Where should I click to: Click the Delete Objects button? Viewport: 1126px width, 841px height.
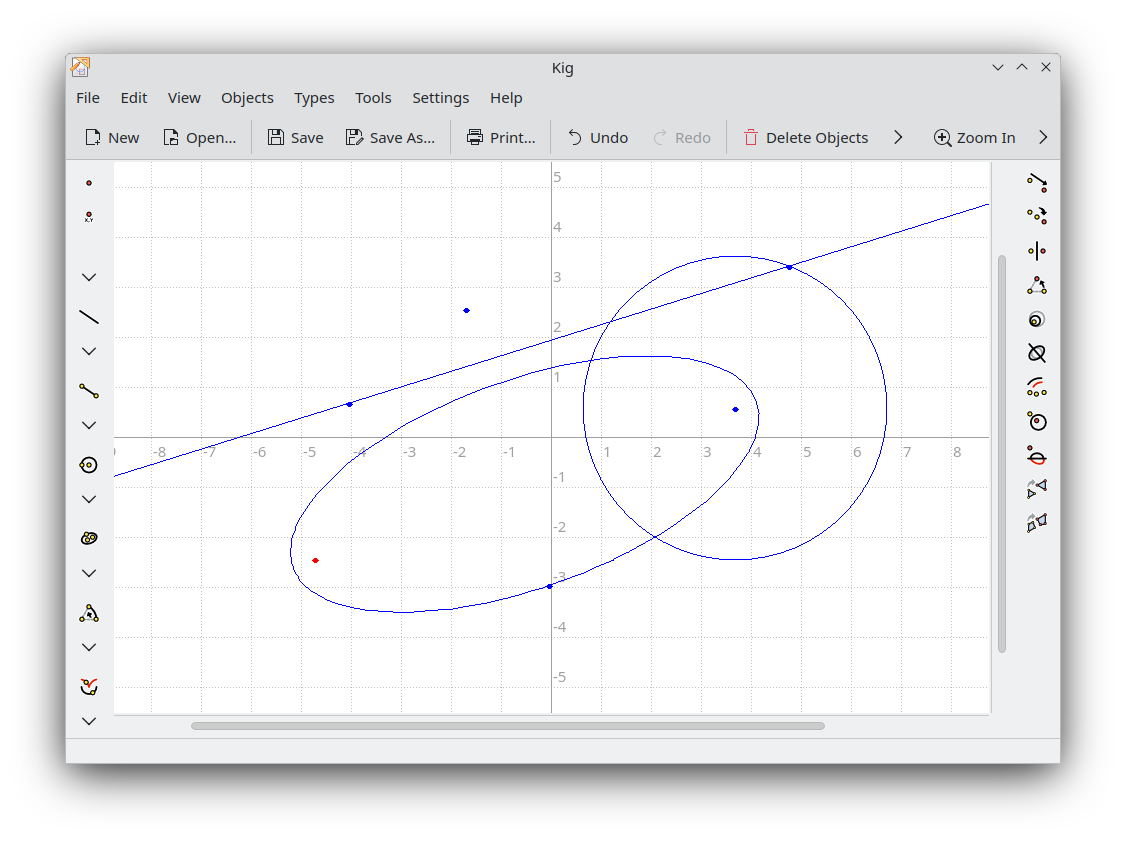[x=805, y=138]
